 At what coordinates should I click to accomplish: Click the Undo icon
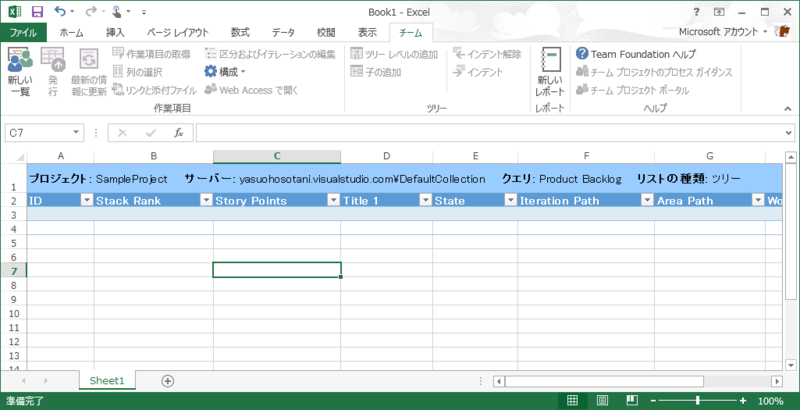[60, 11]
